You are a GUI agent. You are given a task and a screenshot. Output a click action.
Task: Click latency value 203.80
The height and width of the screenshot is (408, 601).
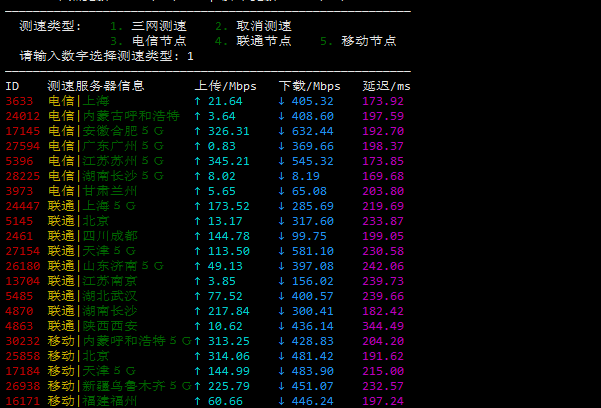tap(383, 191)
